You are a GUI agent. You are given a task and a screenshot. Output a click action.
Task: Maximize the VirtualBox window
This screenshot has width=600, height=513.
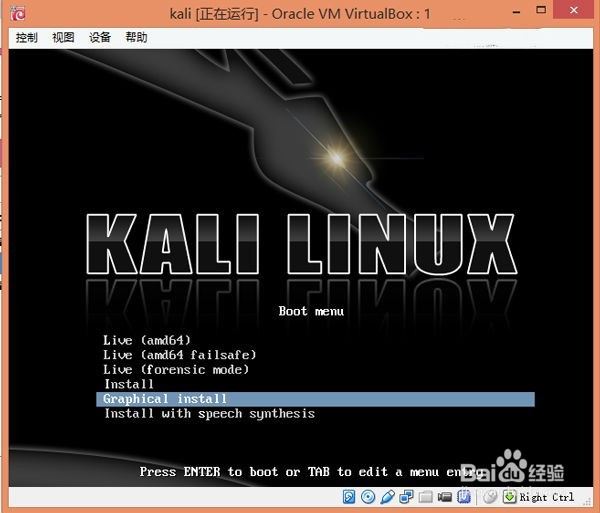[x=541, y=10]
